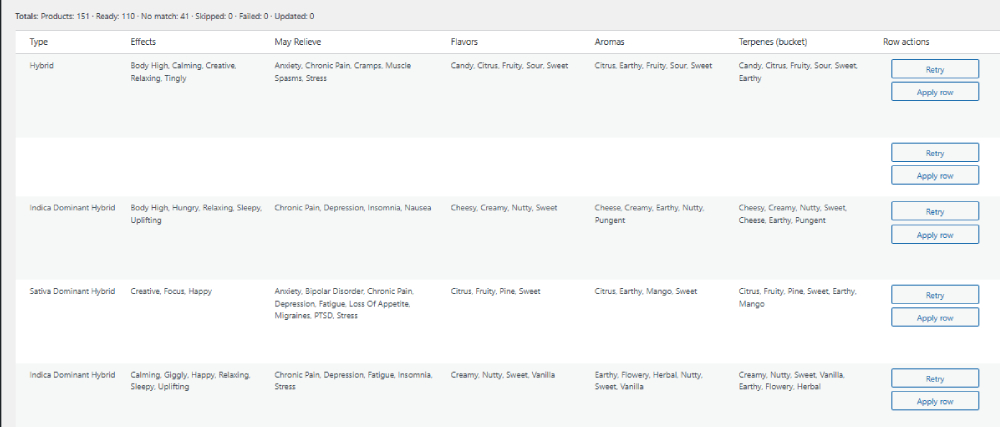The height and width of the screenshot is (427, 1000).
Task: Apply row for the Hybrid type entry
Action: (x=934, y=92)
